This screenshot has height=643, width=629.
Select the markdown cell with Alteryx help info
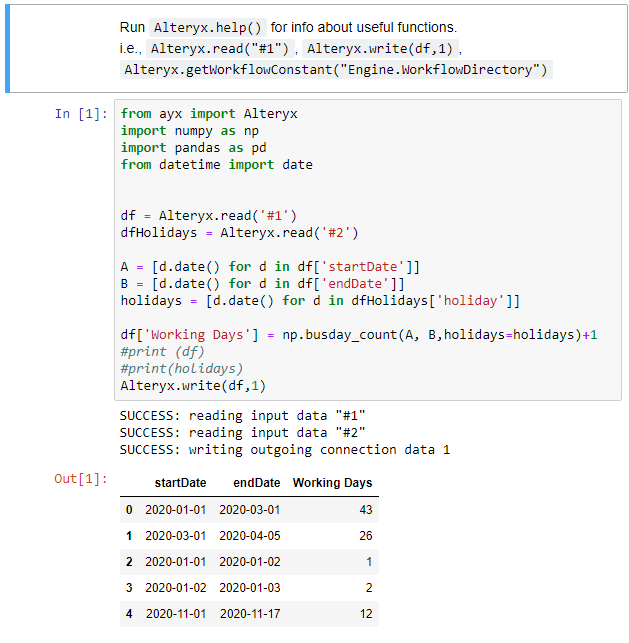(316, 49)
